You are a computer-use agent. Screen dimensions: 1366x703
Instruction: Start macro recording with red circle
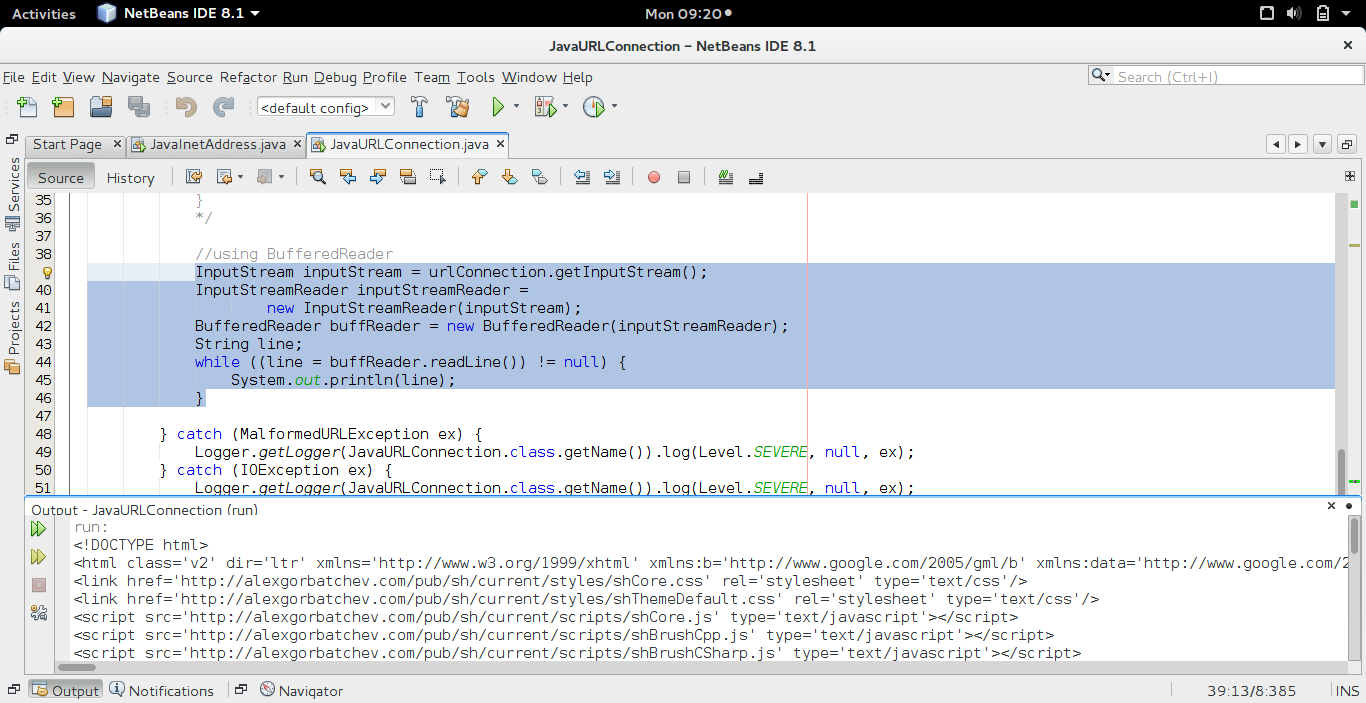(x=654, y=177)
